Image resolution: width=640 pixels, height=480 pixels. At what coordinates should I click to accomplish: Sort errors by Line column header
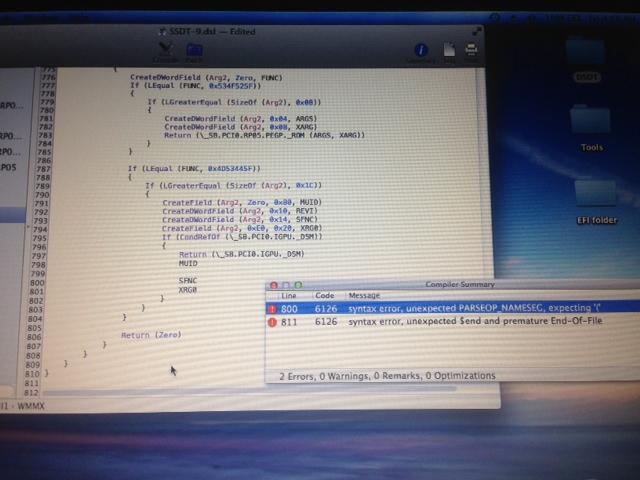[289, 297]
